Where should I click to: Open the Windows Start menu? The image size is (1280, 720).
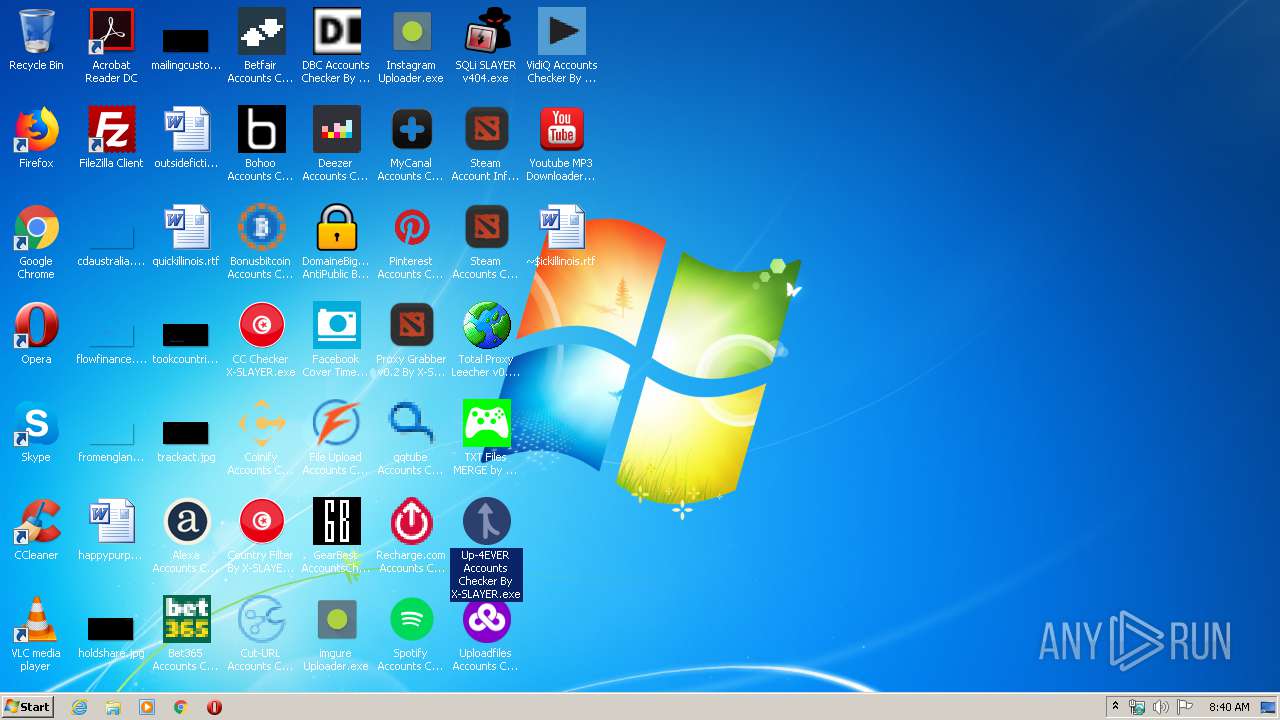coord(27,707)
